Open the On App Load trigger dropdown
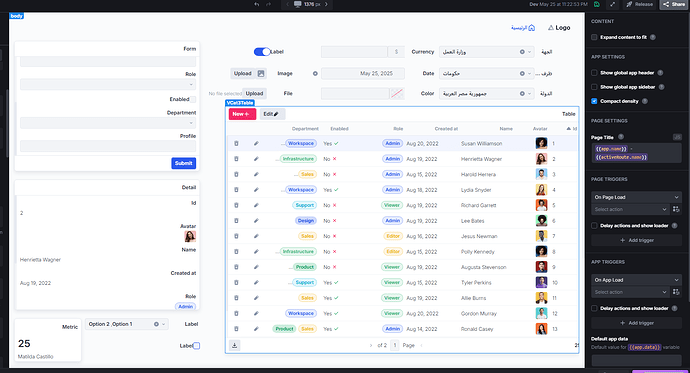Viewport: 690px width, 373px height. (636, 280)
